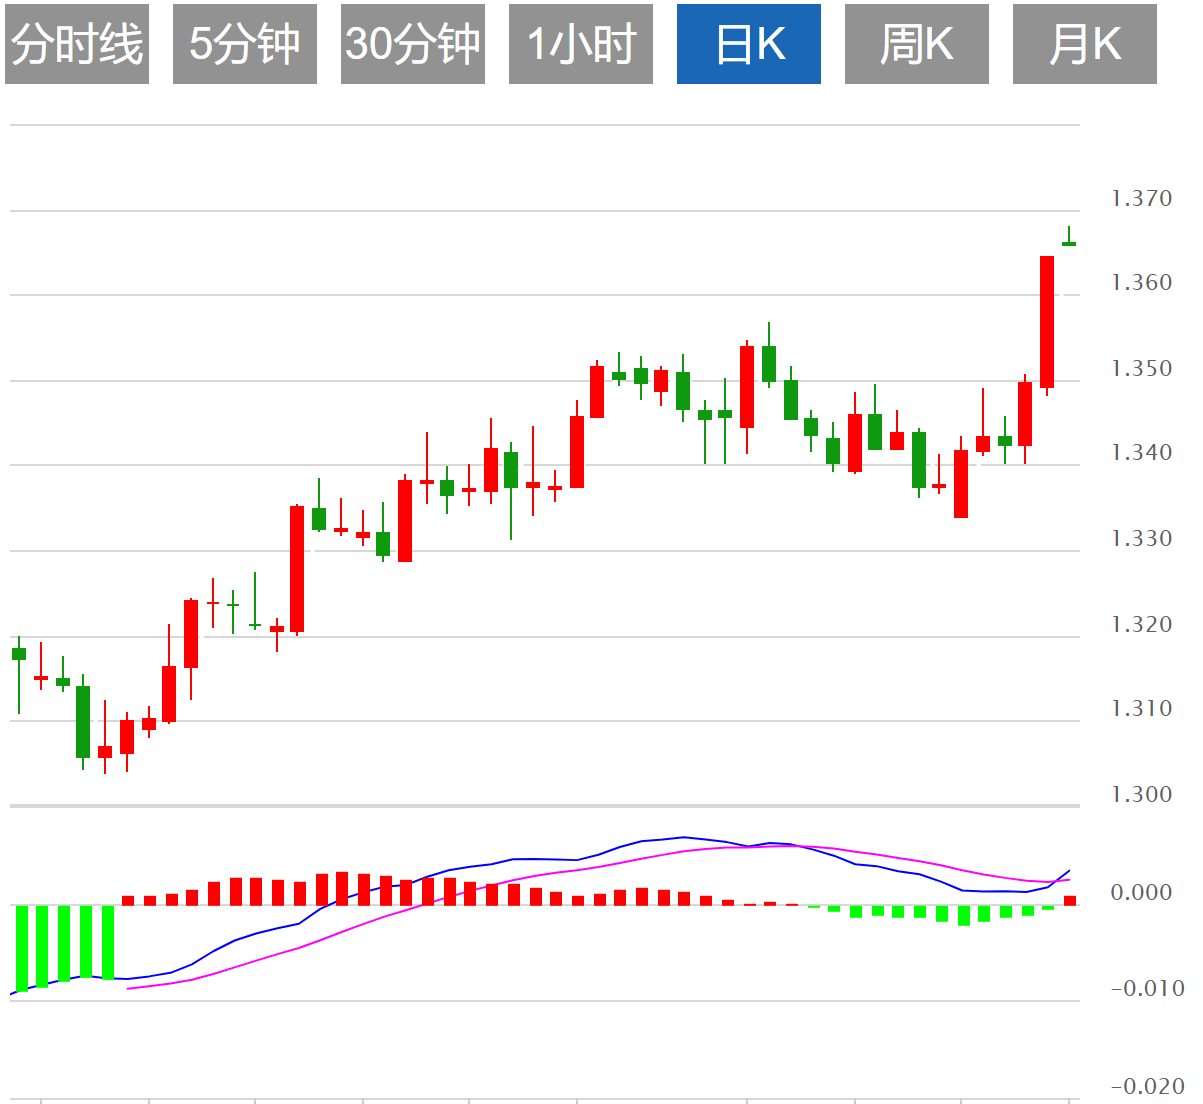Open the 30分钟 chart view
This screenshot has width=1203, height=1104.
[x=413, y=44]
